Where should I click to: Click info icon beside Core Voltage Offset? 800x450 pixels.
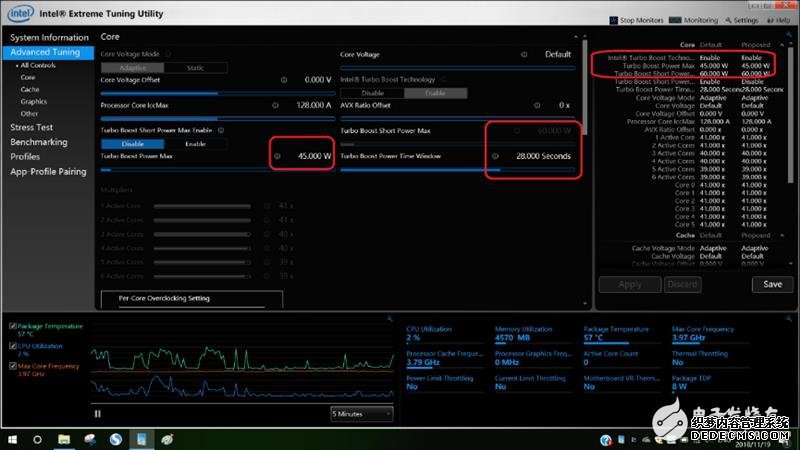(284, 80)
